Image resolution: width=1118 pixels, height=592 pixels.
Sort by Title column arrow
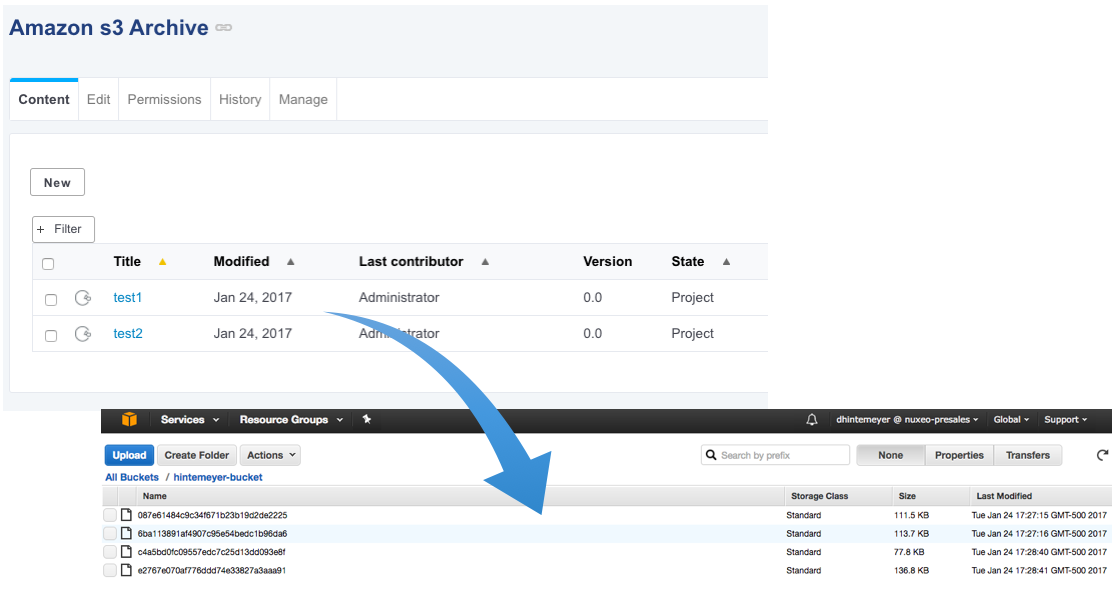click(x=163, y=262)
